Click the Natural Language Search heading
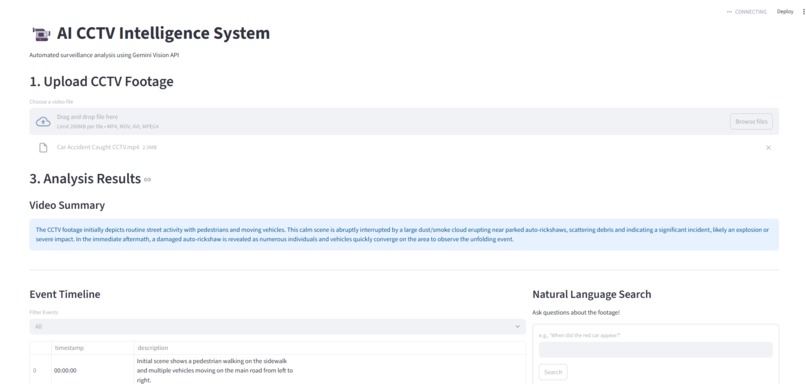This screenshot has width=806, height=384. pos(592,295)
